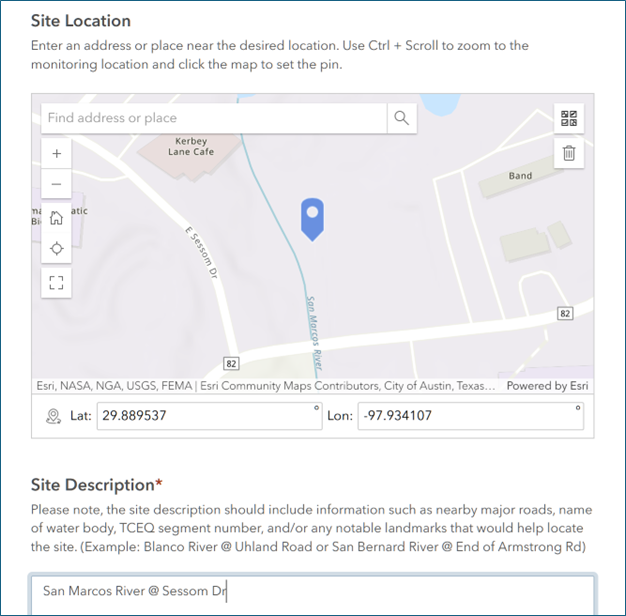The image size is (626, 616).
Task: Locate my position with crosshair icon
Action: click(57, 248)
